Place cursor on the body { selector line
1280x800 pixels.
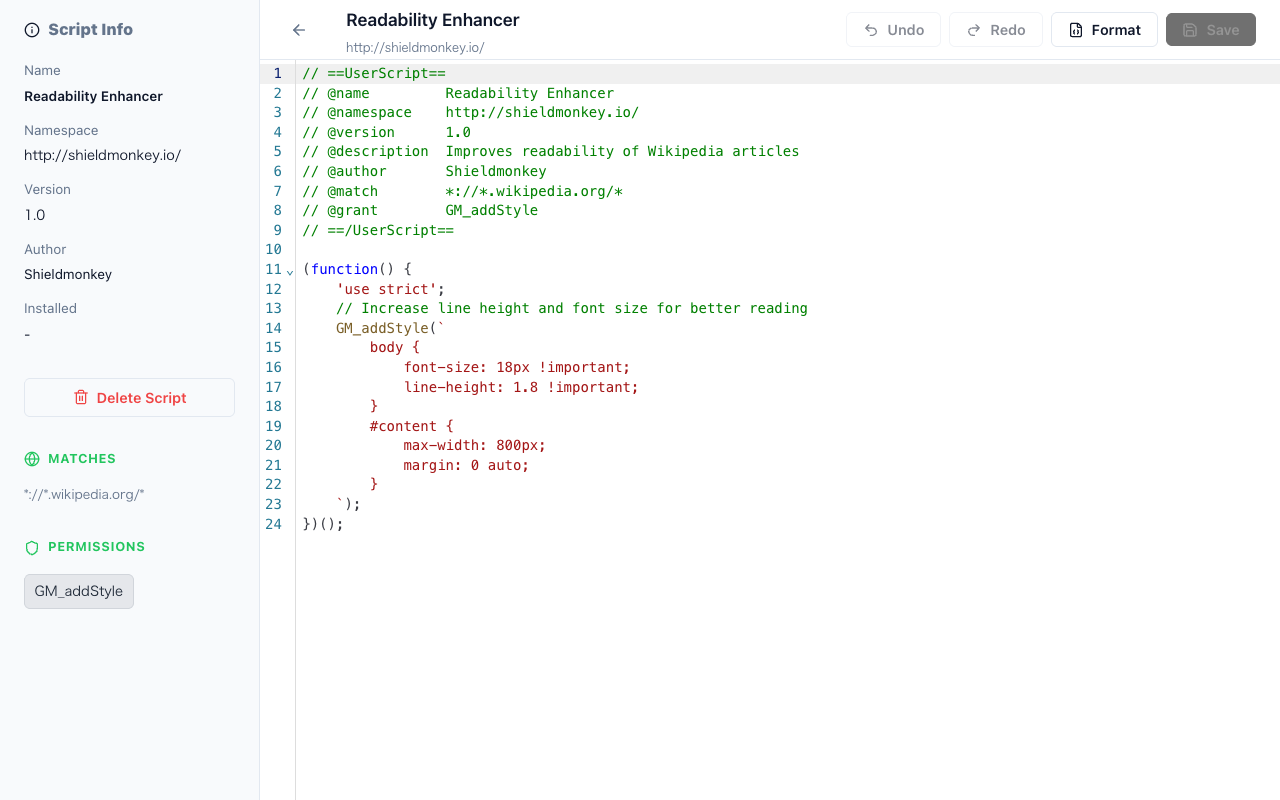pyautogui.click(x=395, y=347)
